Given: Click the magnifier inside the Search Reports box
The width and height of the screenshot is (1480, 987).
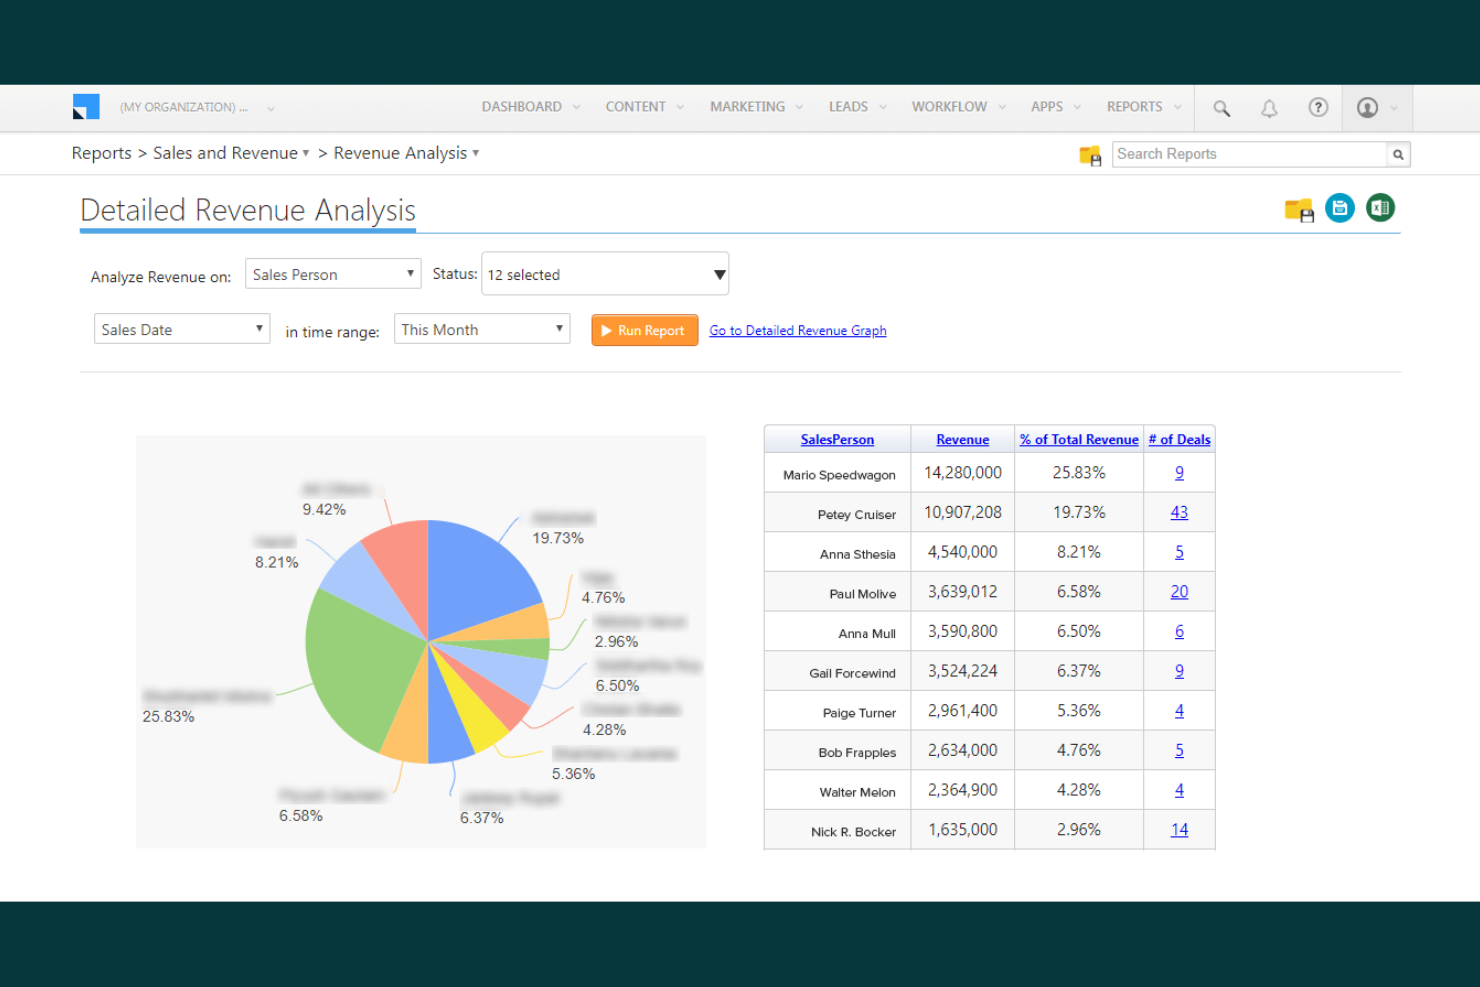Looking at the screenshot, I should (x=1397, y=154).
